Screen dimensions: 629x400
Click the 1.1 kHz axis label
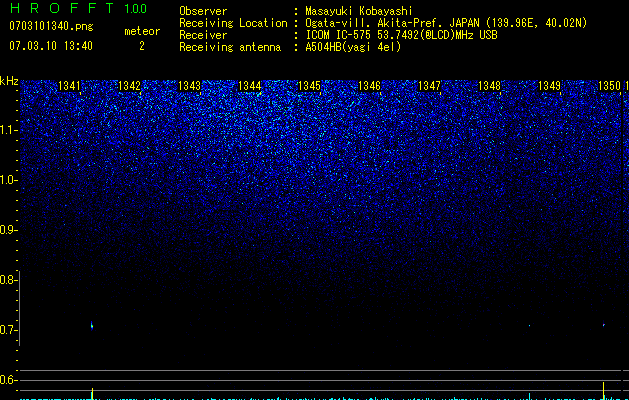click(8, 130)
